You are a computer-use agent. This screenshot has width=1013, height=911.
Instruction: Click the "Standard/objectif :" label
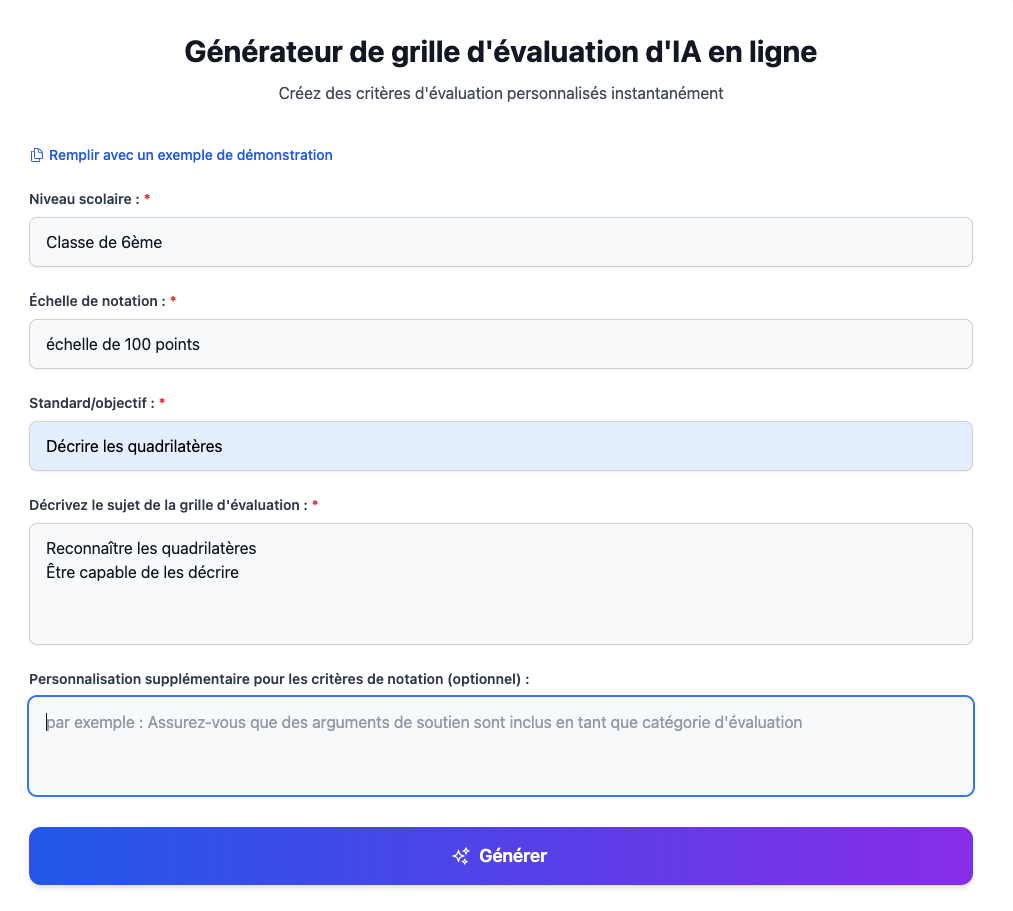tap(92, 403)
